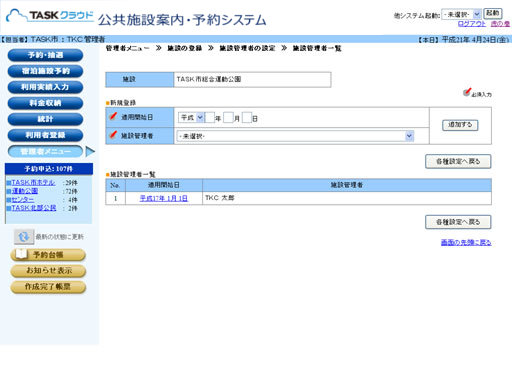
Task: Click the lower 各種設定へ戻る button
Action: tap(458, 222)
